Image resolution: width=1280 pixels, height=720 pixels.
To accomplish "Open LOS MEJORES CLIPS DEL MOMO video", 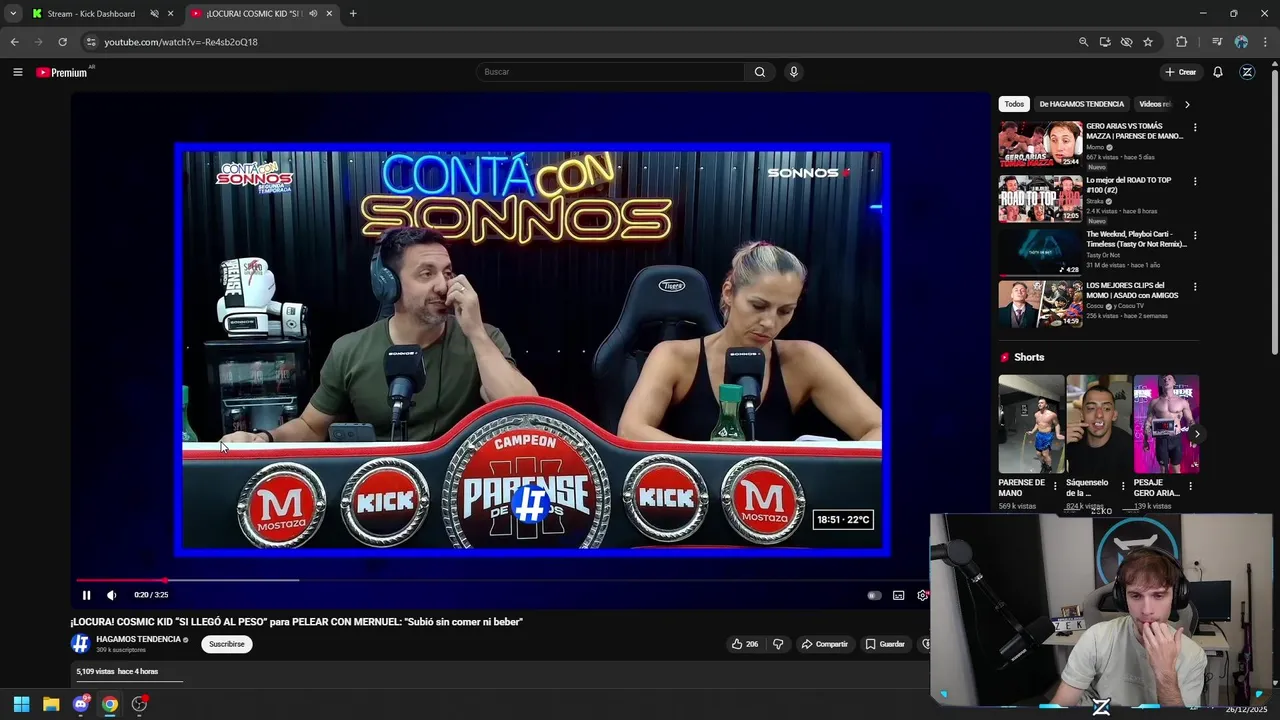I will pos(1040,304).
